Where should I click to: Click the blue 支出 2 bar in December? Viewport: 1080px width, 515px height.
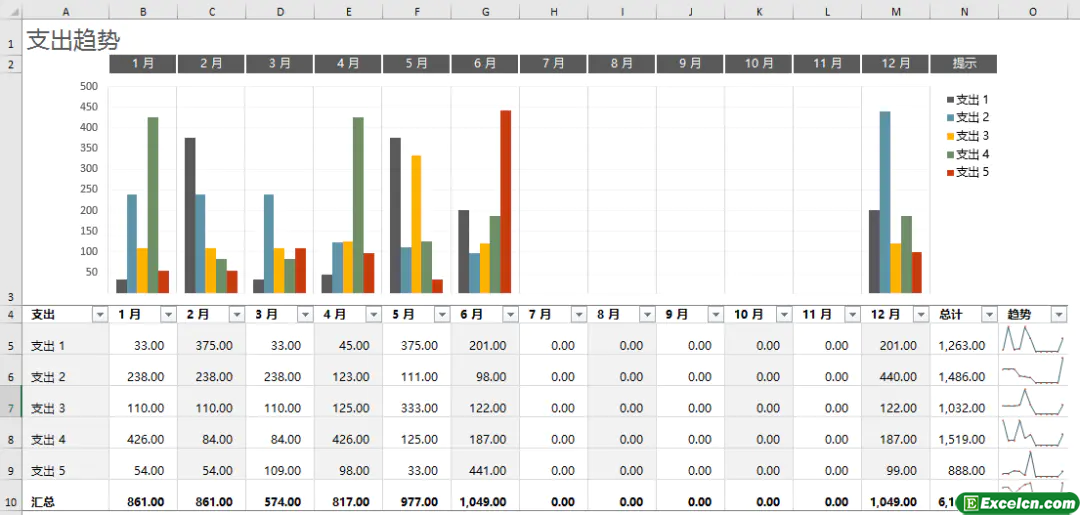point(885,202)
